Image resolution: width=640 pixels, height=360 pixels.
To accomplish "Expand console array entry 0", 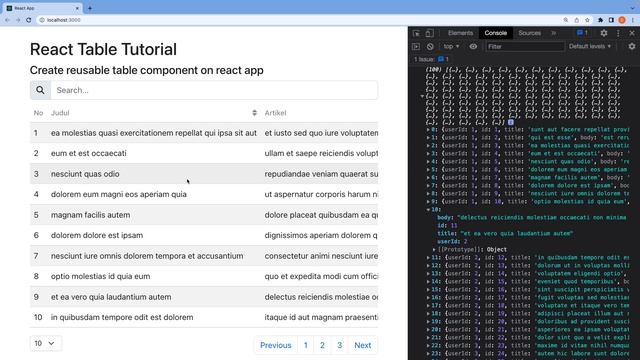I will pyautogui.click(x=429, y=130).
